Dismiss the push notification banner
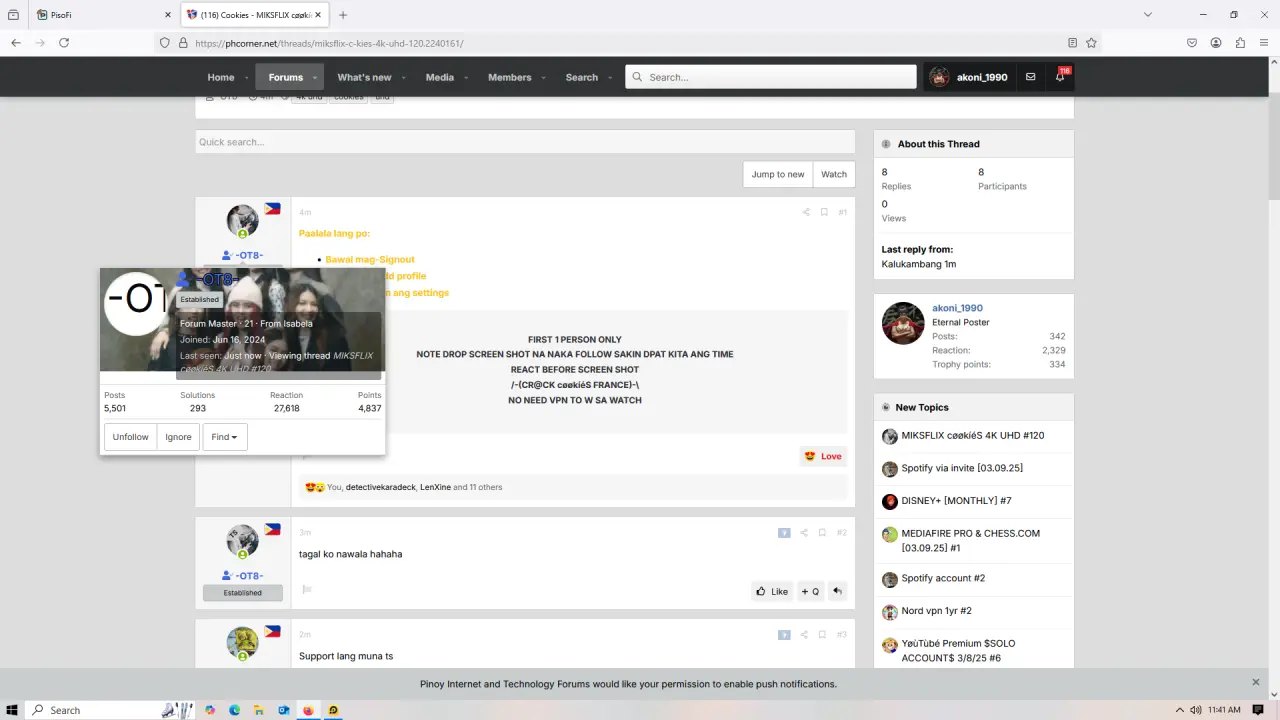Viewport: 1280px width, 720px height. coord(1256,682)
